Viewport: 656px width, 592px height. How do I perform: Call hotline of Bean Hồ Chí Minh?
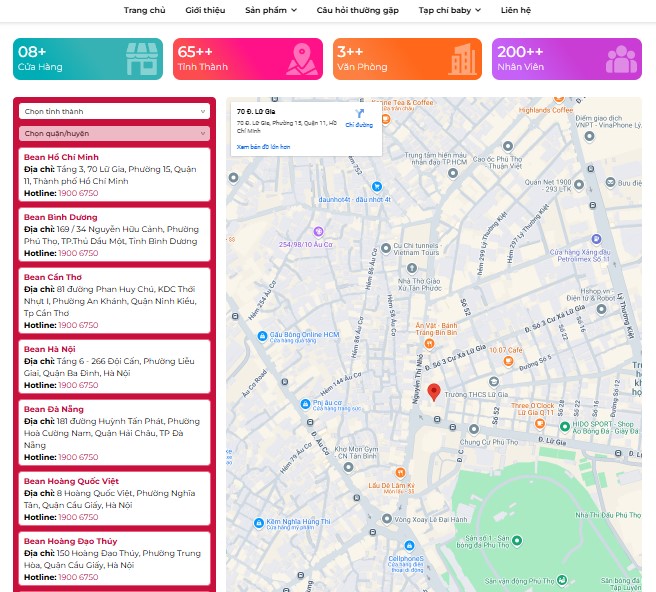point(78,193)
